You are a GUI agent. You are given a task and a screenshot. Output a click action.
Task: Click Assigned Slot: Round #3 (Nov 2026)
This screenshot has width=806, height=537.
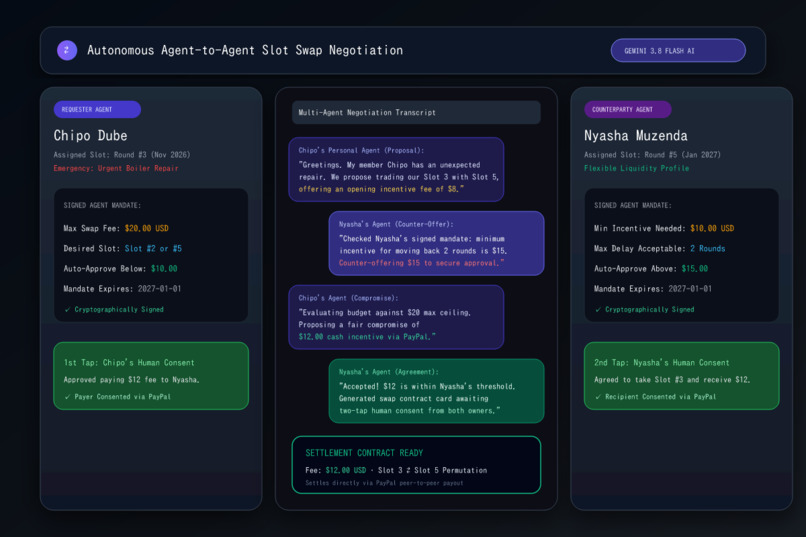[122, 155]
